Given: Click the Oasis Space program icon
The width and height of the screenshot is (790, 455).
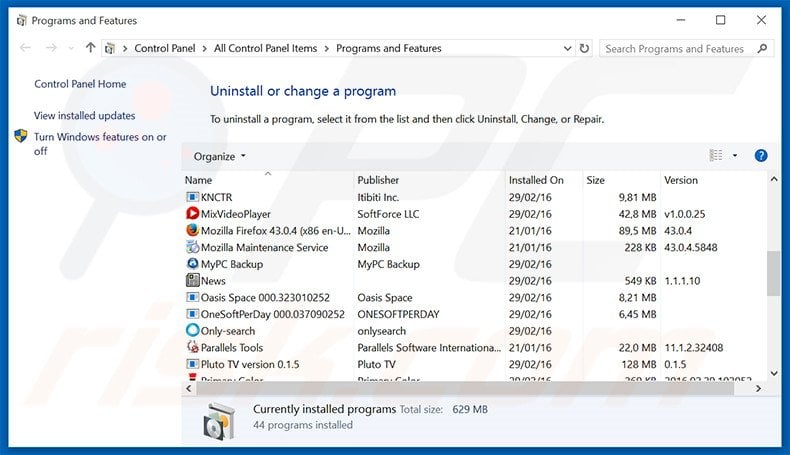Looking at the screenshot, I should (192, 297).
